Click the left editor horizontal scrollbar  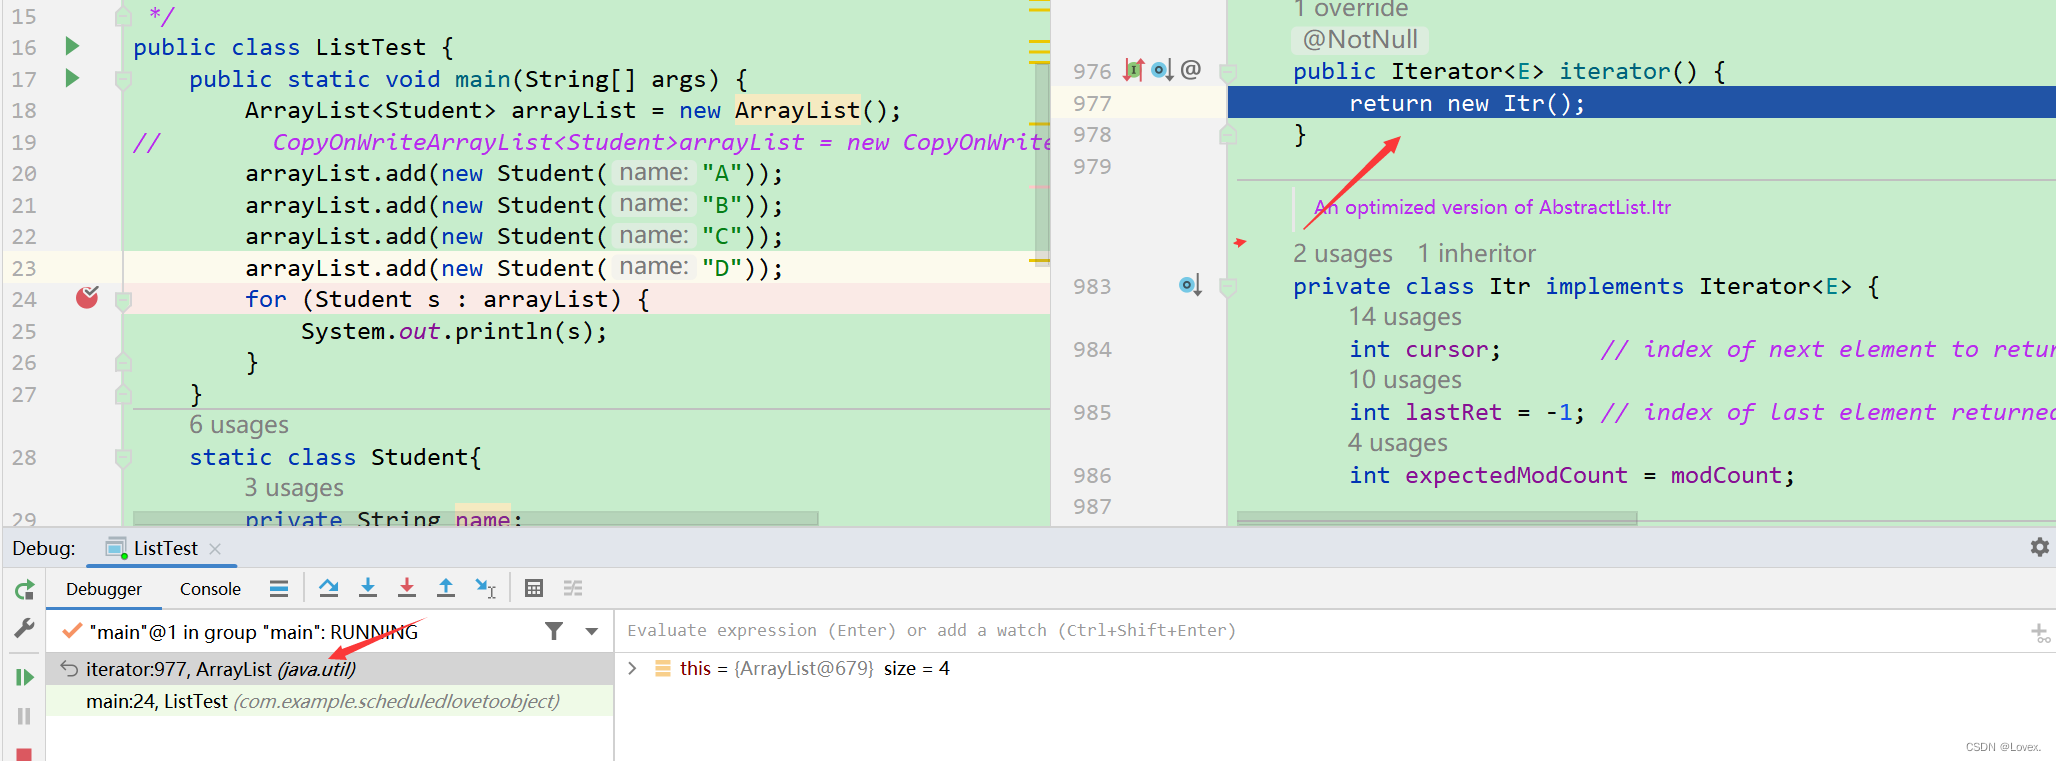point(475,518)
